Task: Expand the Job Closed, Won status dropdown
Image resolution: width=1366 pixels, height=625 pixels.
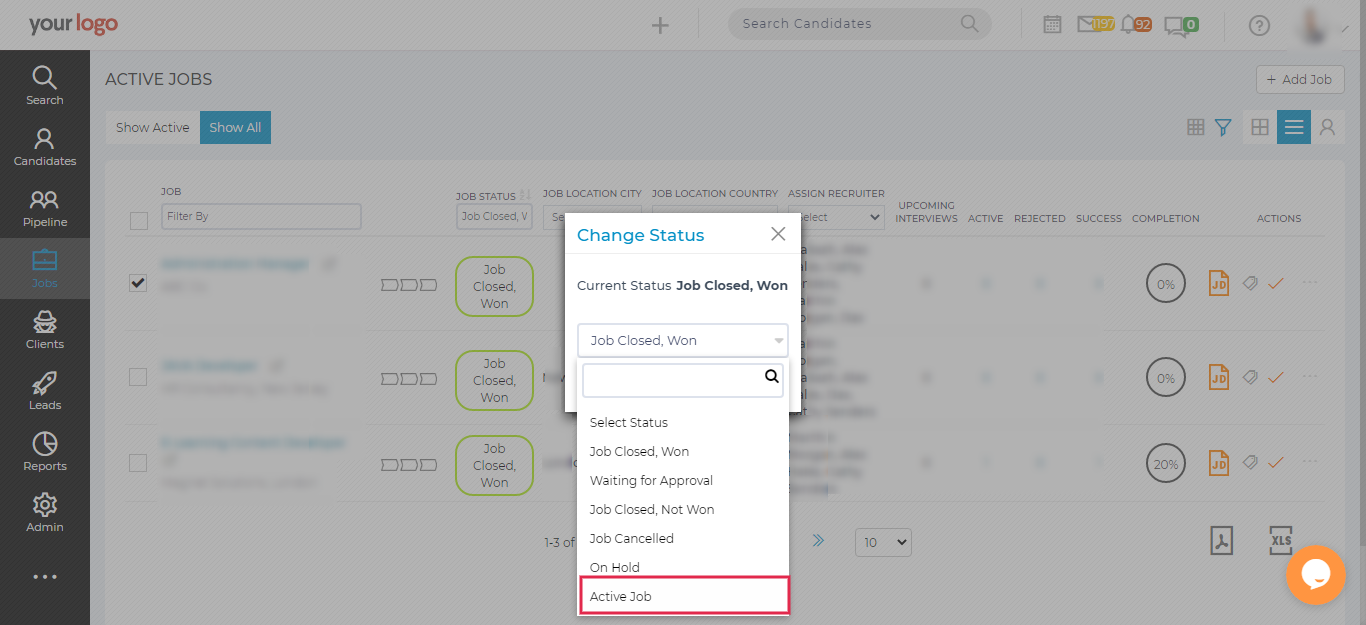Action: (682, 340)
